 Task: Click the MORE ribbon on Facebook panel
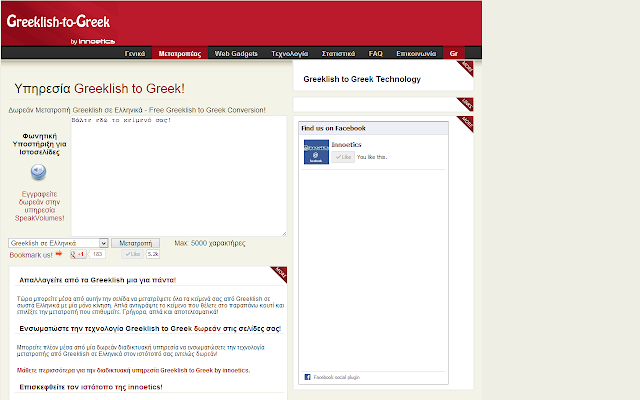(x=465, y=124)
